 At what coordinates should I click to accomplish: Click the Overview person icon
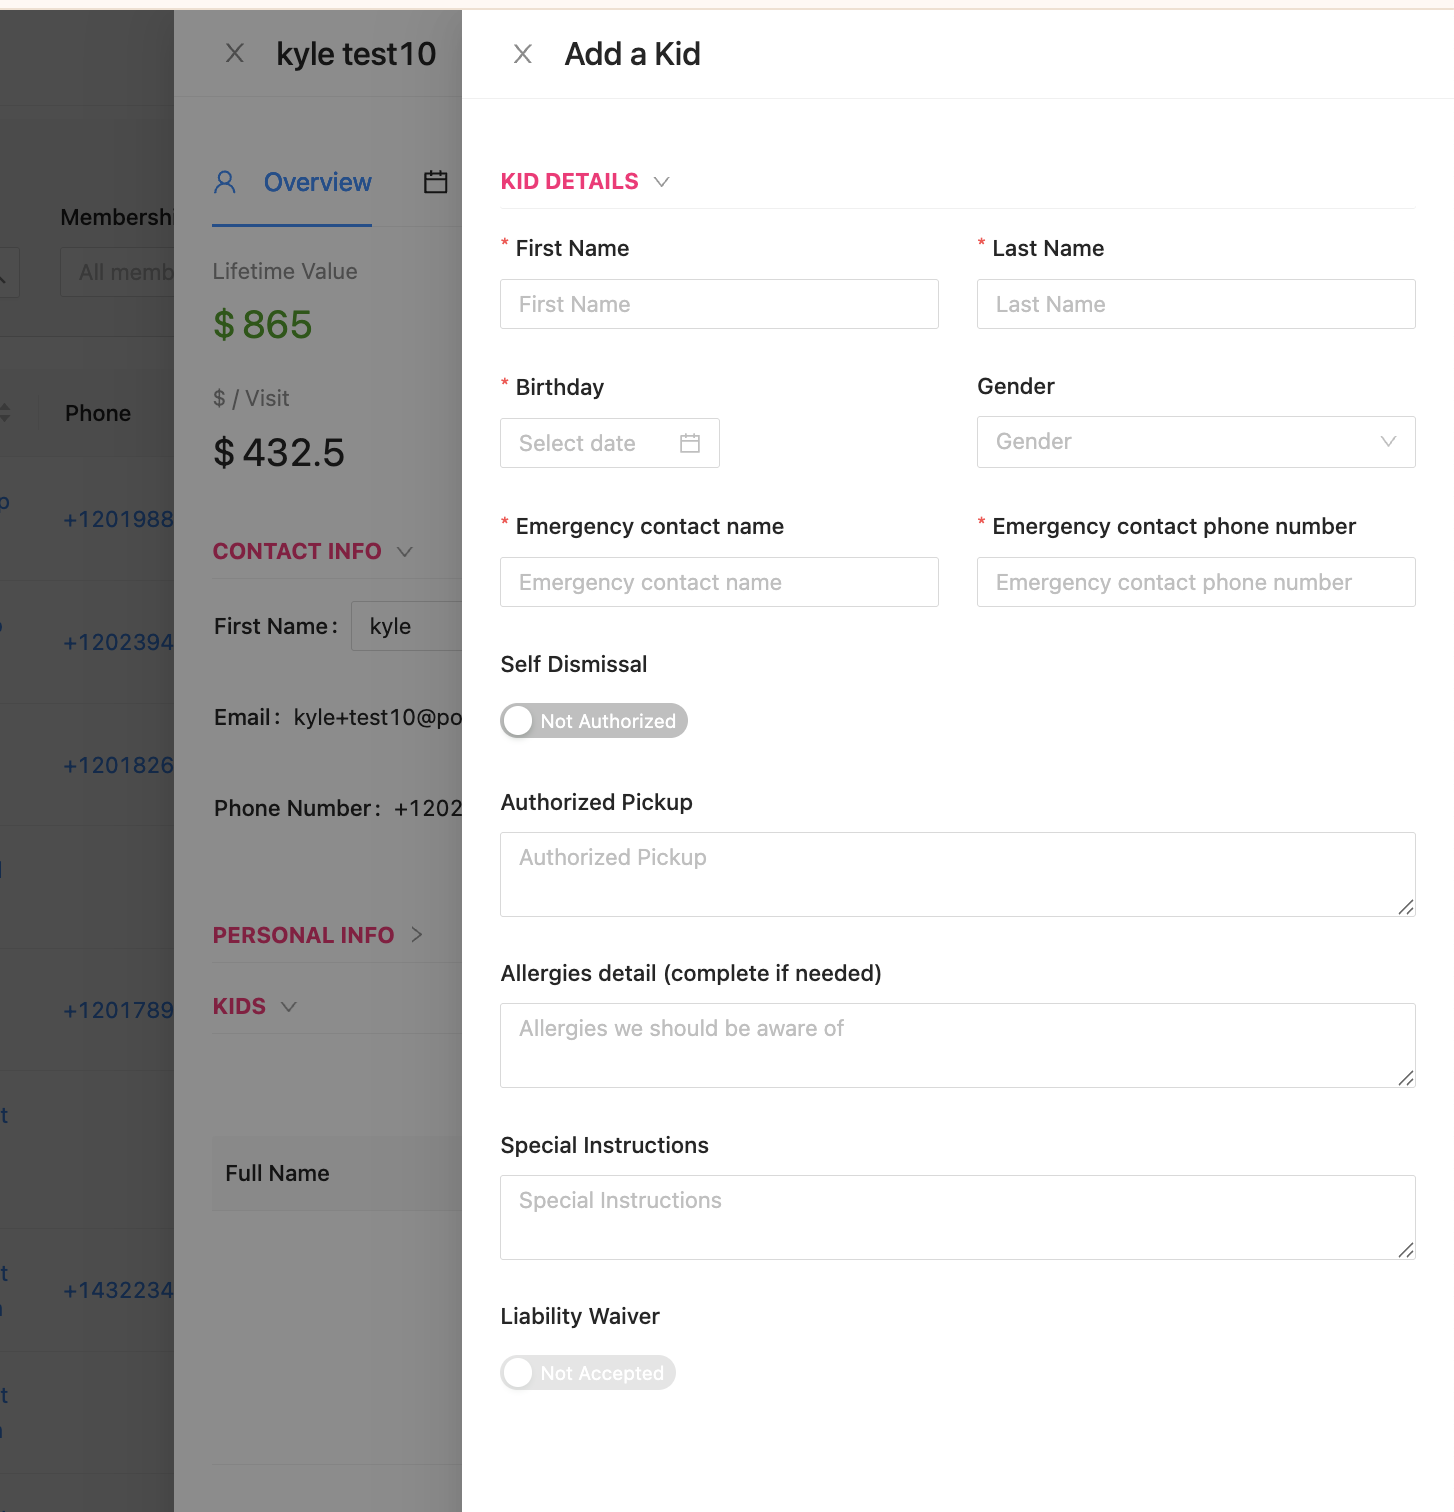225,182
